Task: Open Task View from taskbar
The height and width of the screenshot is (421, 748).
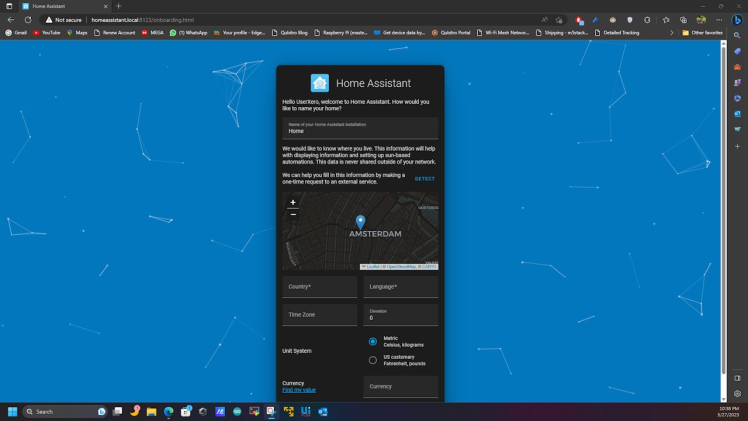Action: pyautogui.click(x=117, y=411)
